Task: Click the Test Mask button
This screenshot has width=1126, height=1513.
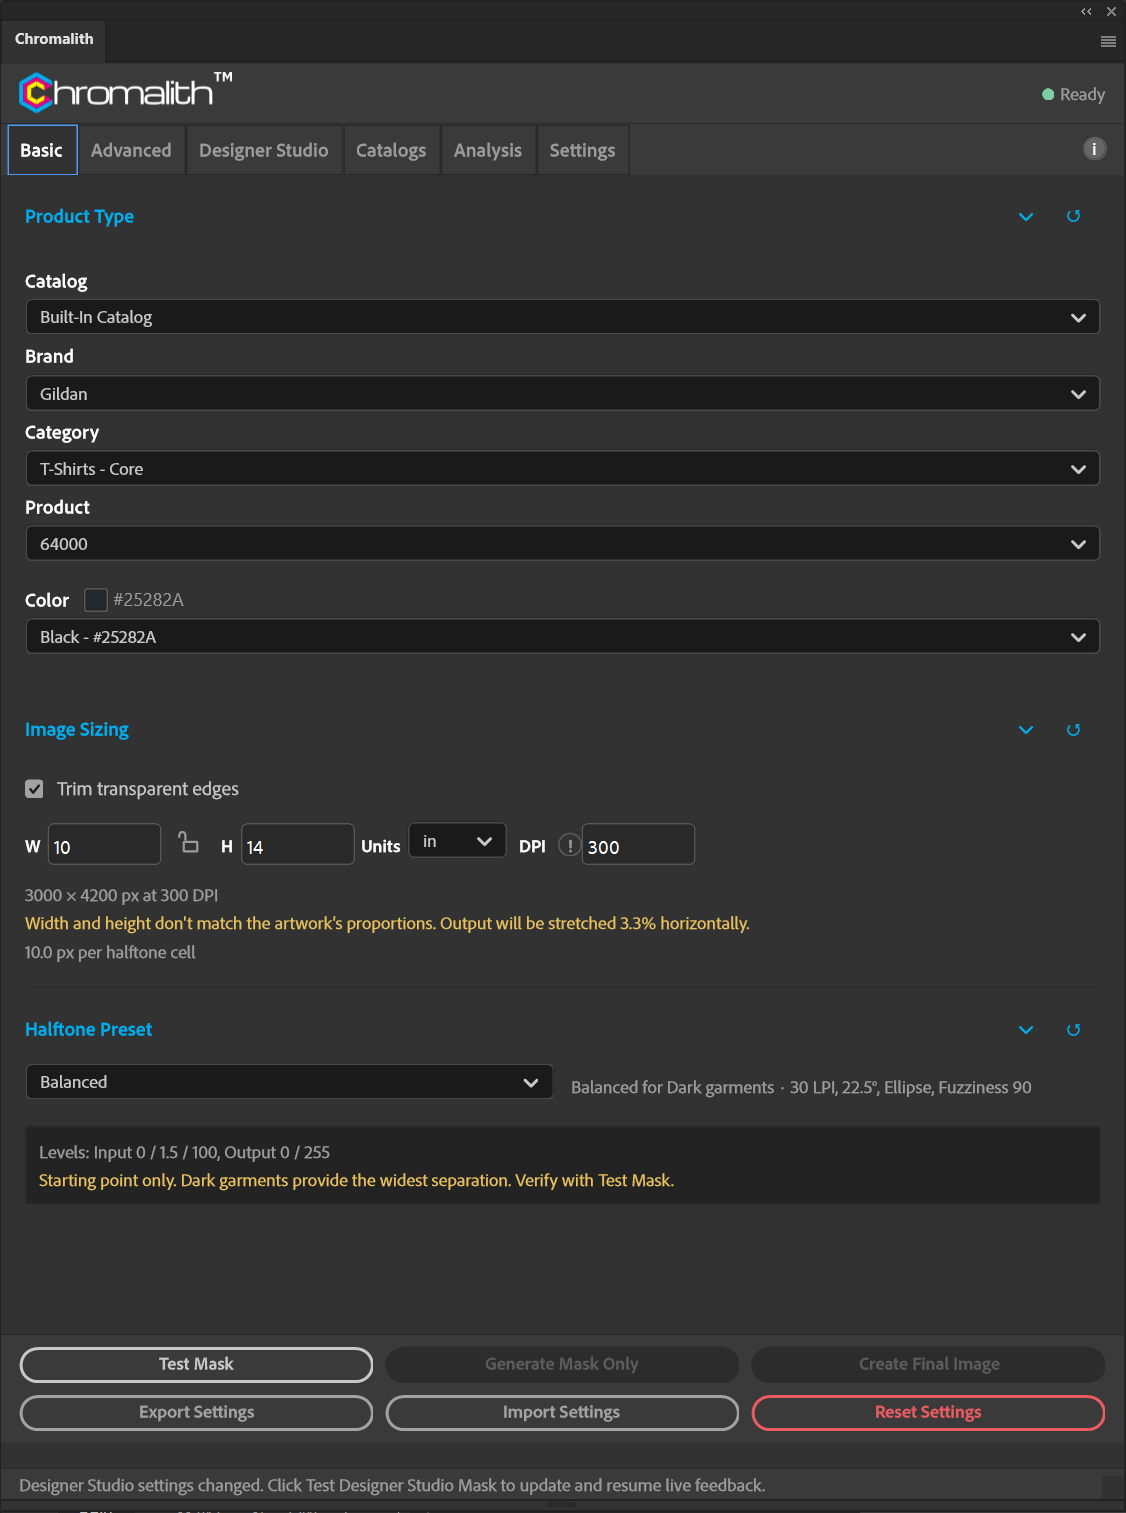Action: 196,1364
